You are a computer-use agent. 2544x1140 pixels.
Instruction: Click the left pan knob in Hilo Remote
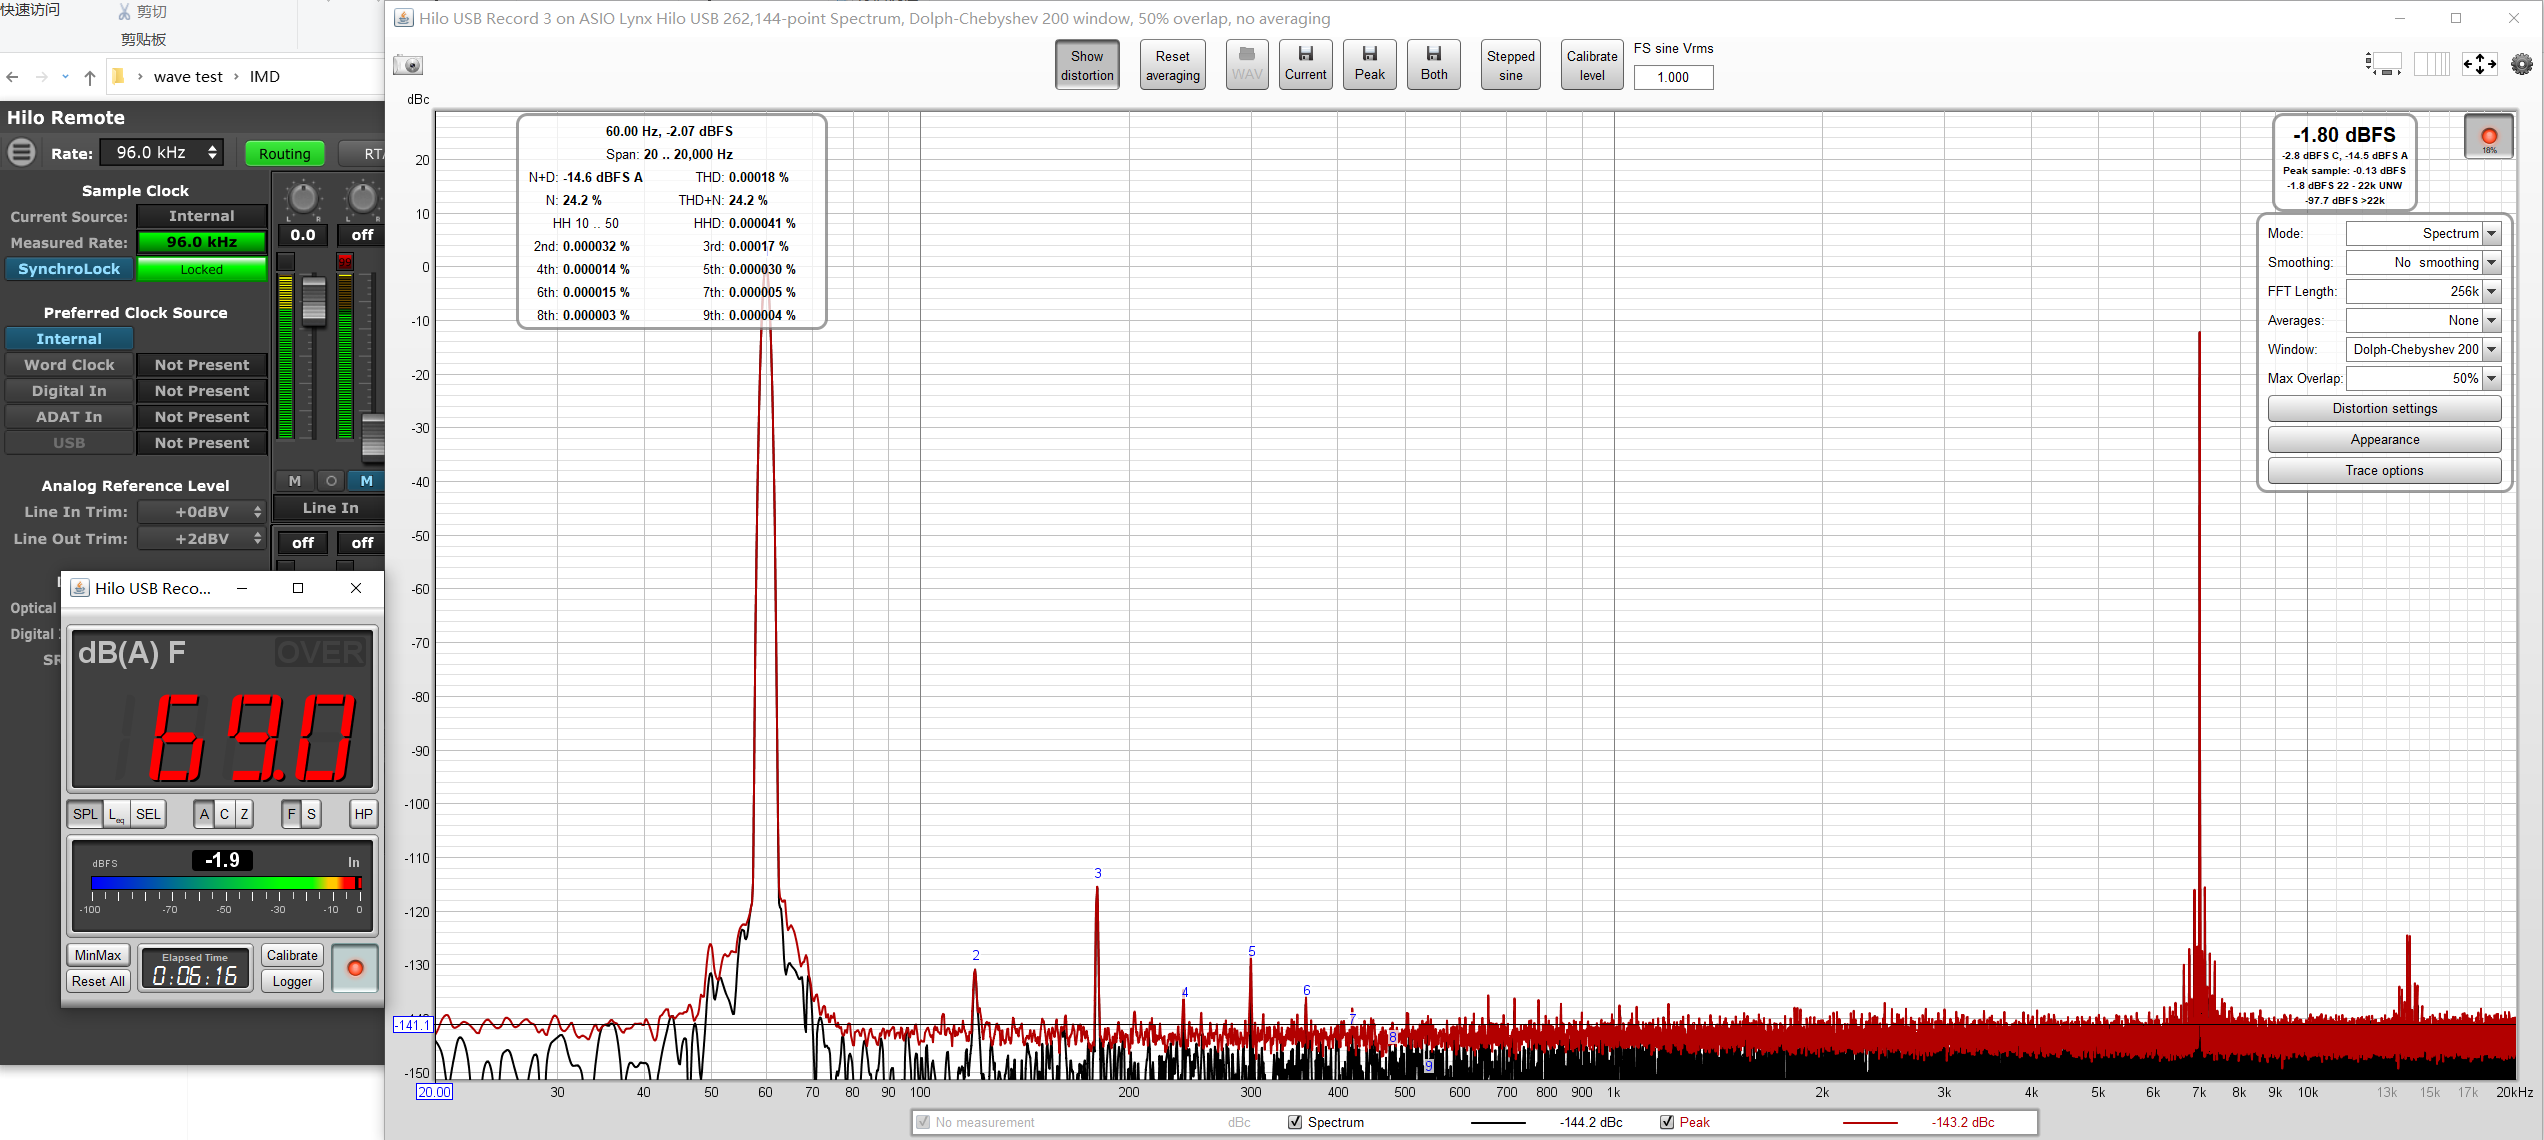coord(303,198)
